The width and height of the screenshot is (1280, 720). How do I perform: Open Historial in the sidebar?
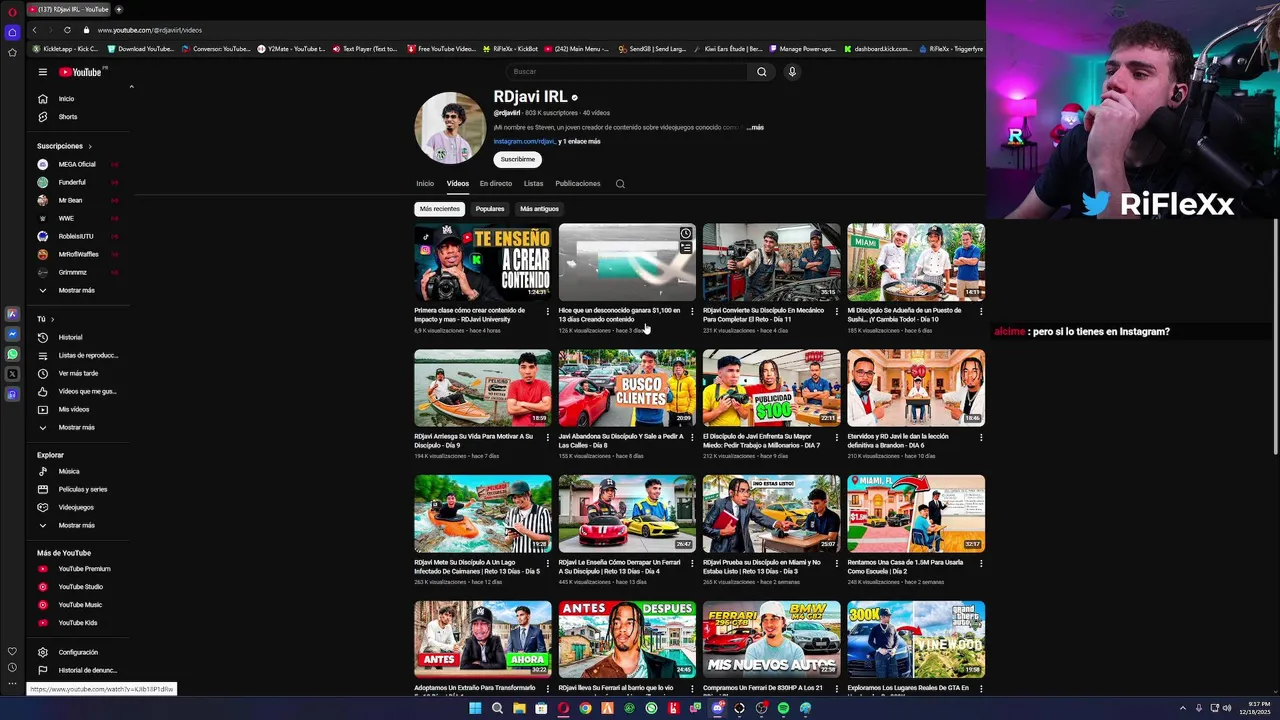tap(70, 338)
